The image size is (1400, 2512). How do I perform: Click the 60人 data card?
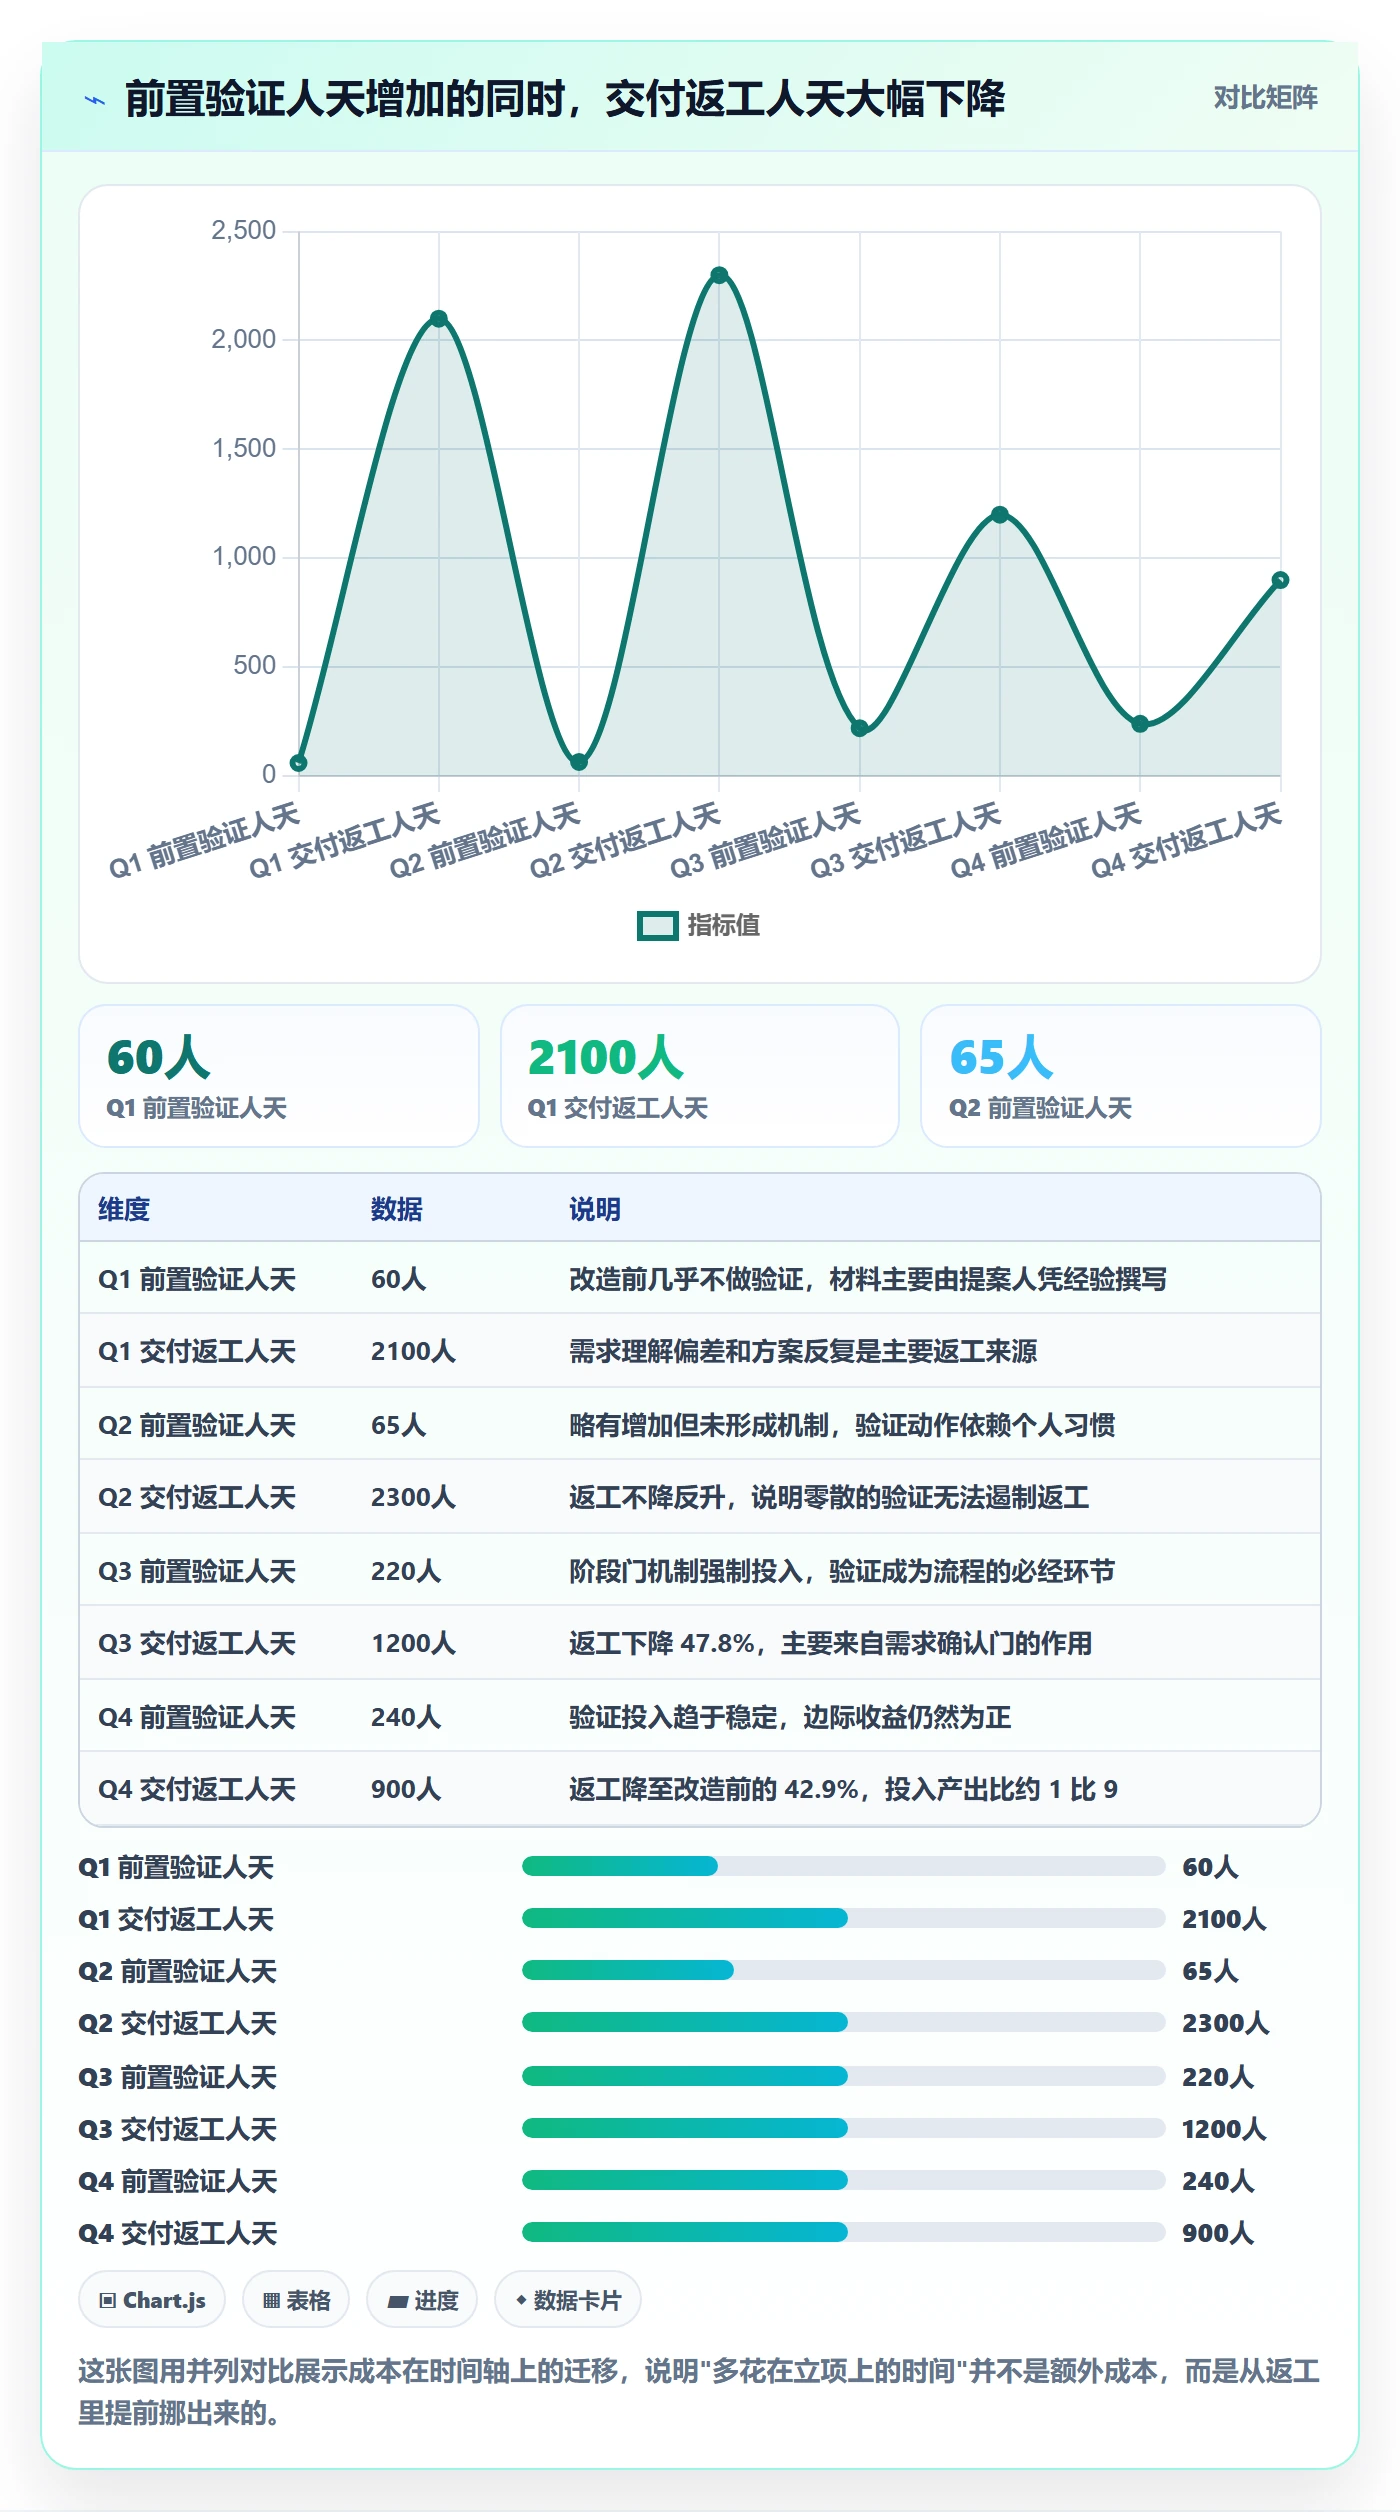coord(279,1076)
